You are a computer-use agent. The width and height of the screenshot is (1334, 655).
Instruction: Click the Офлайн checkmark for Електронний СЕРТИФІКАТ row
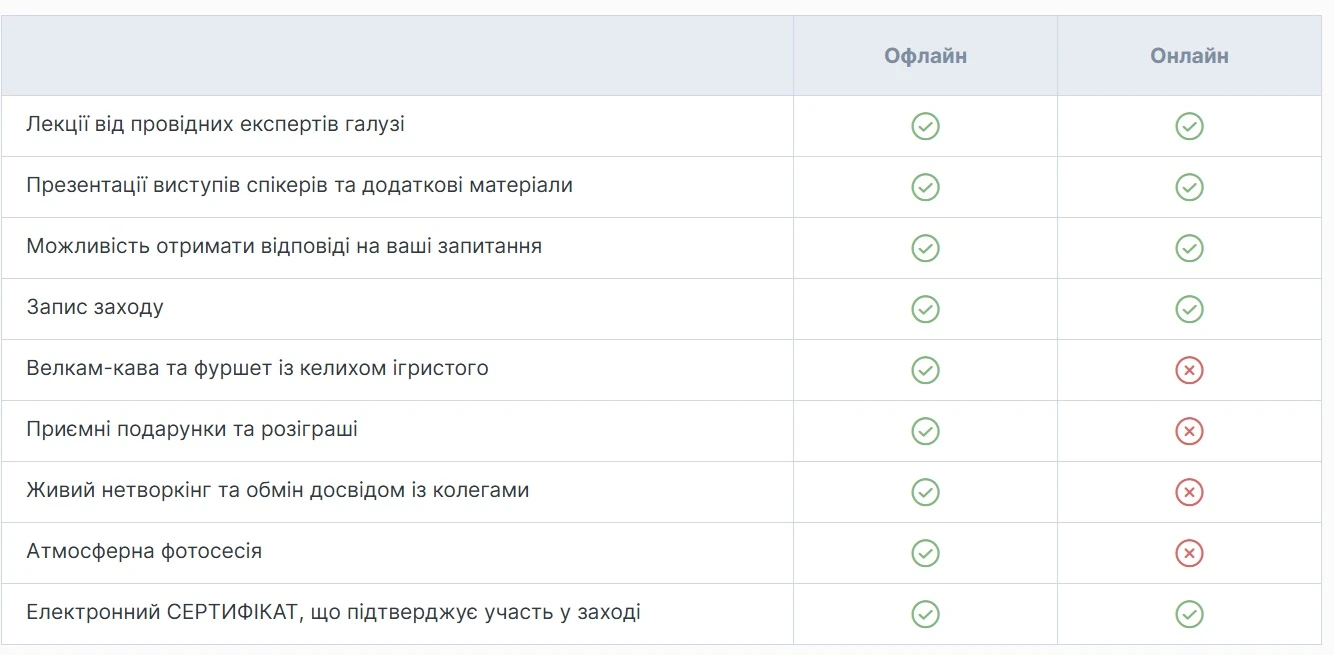click(x=925, y=614)
